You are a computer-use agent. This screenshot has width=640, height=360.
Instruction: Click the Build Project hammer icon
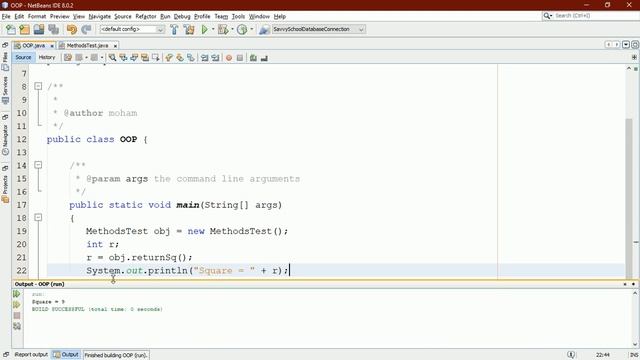(x=174, y=29)
